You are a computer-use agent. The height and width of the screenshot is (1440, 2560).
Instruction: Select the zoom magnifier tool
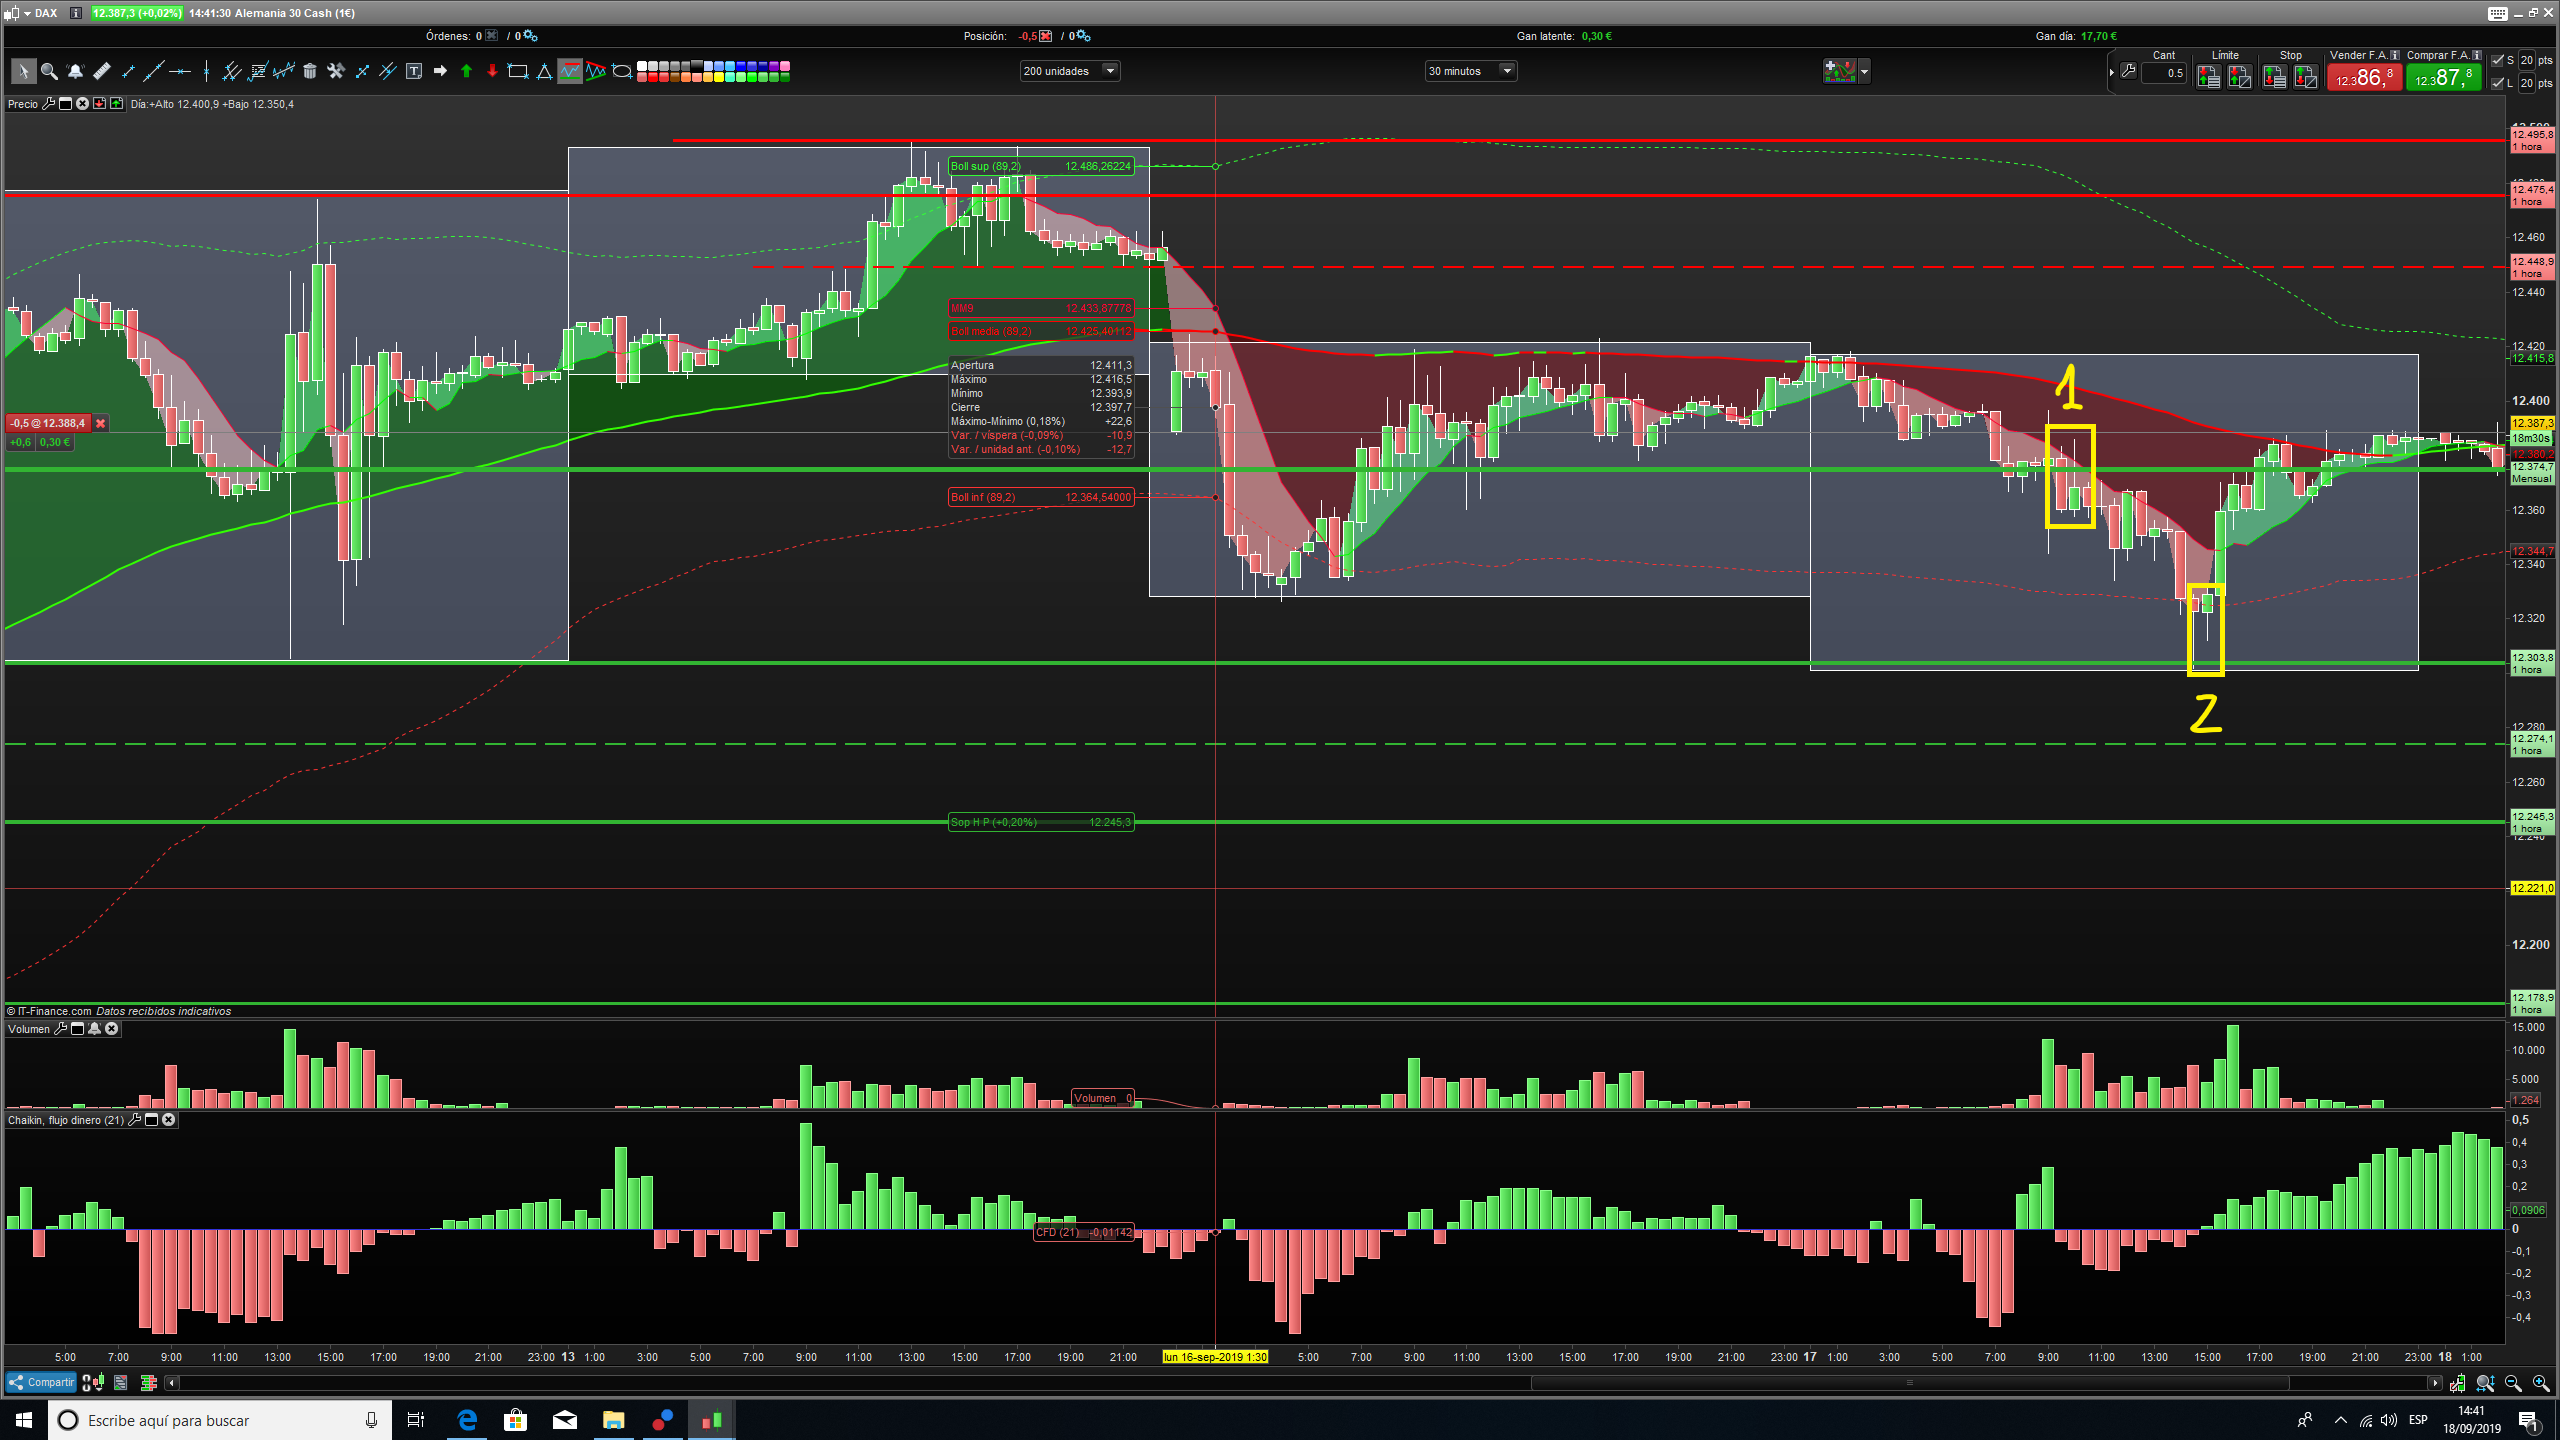[x=49, y=71]
